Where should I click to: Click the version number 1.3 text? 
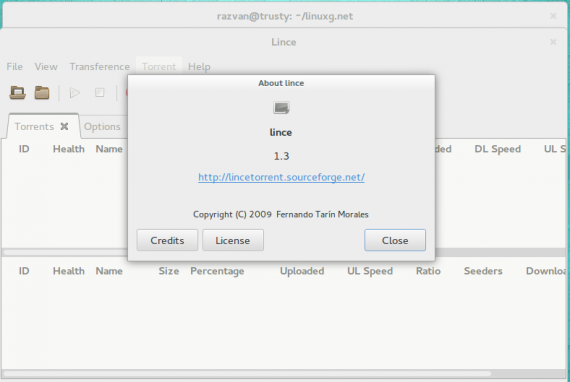[x=281, y=156]
